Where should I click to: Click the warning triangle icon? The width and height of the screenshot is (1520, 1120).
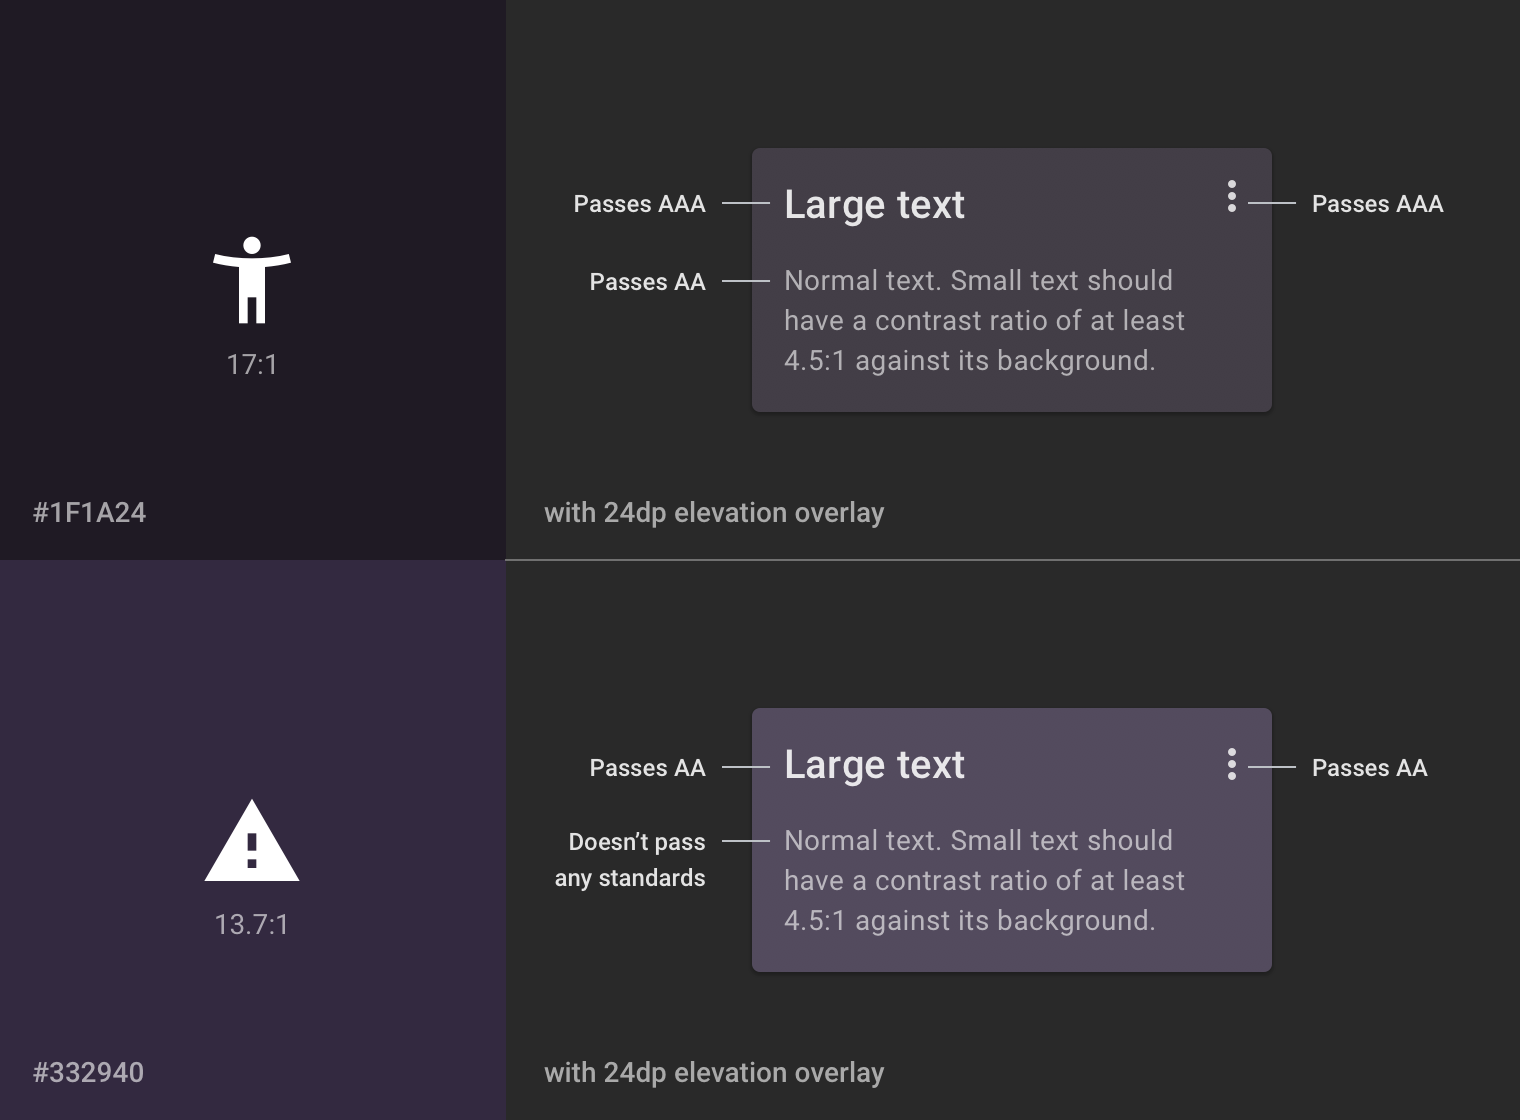(252, 842)
